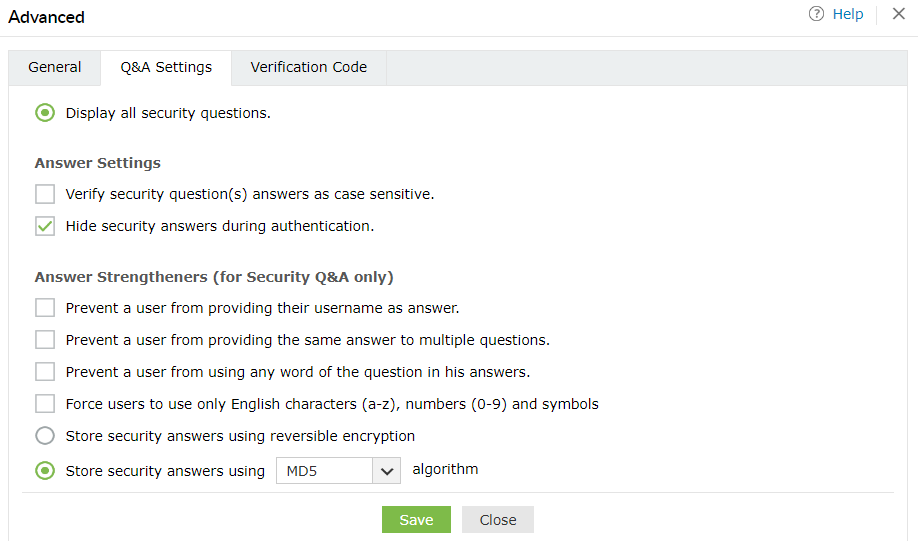Select the Q&A Settings tab
The width and height of the screenshot is (918, 541).
[166, 67]
